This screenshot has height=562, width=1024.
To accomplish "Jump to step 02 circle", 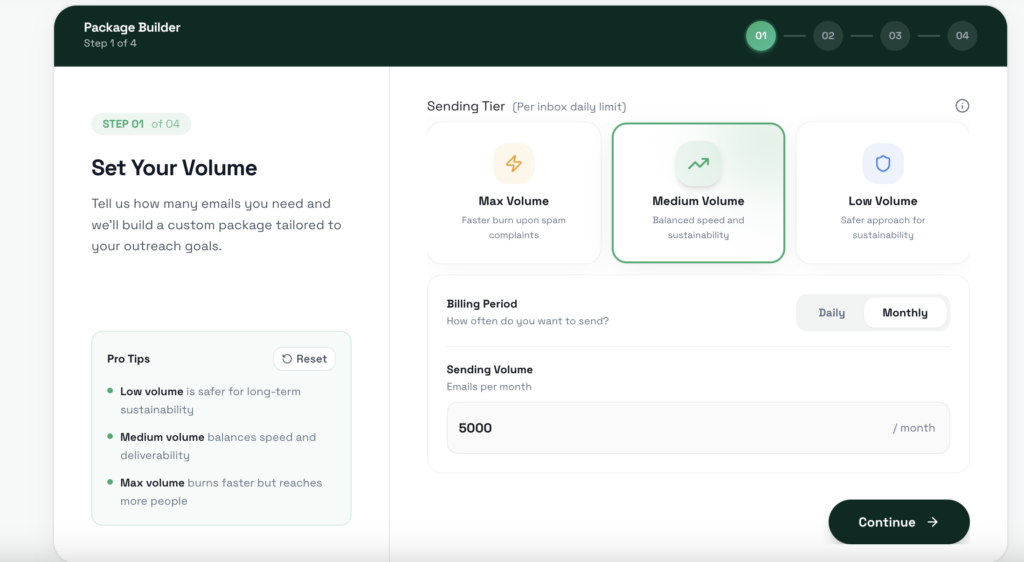I will (x=828, y=36).
